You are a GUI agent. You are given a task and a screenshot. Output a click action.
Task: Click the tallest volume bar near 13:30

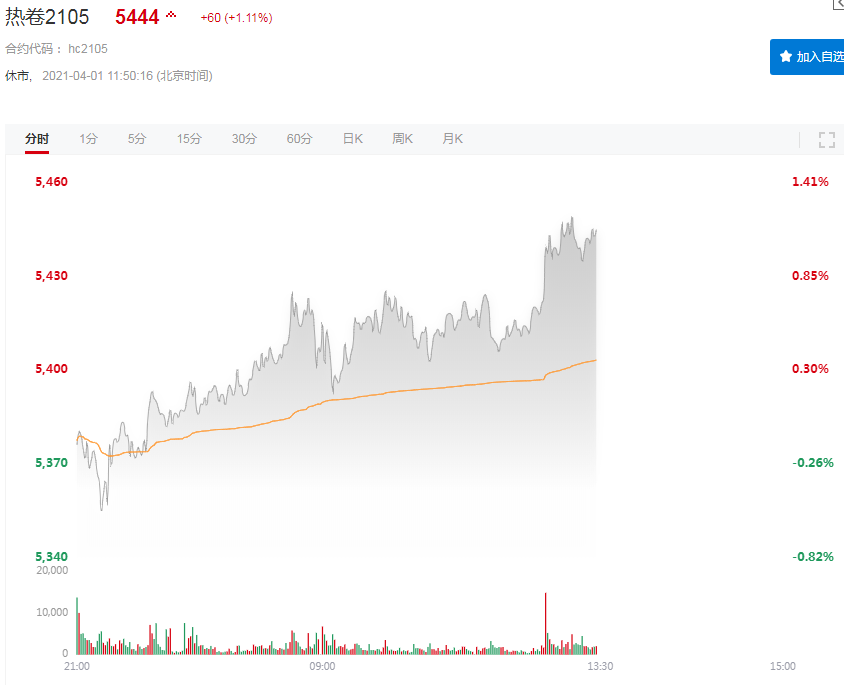545,622
